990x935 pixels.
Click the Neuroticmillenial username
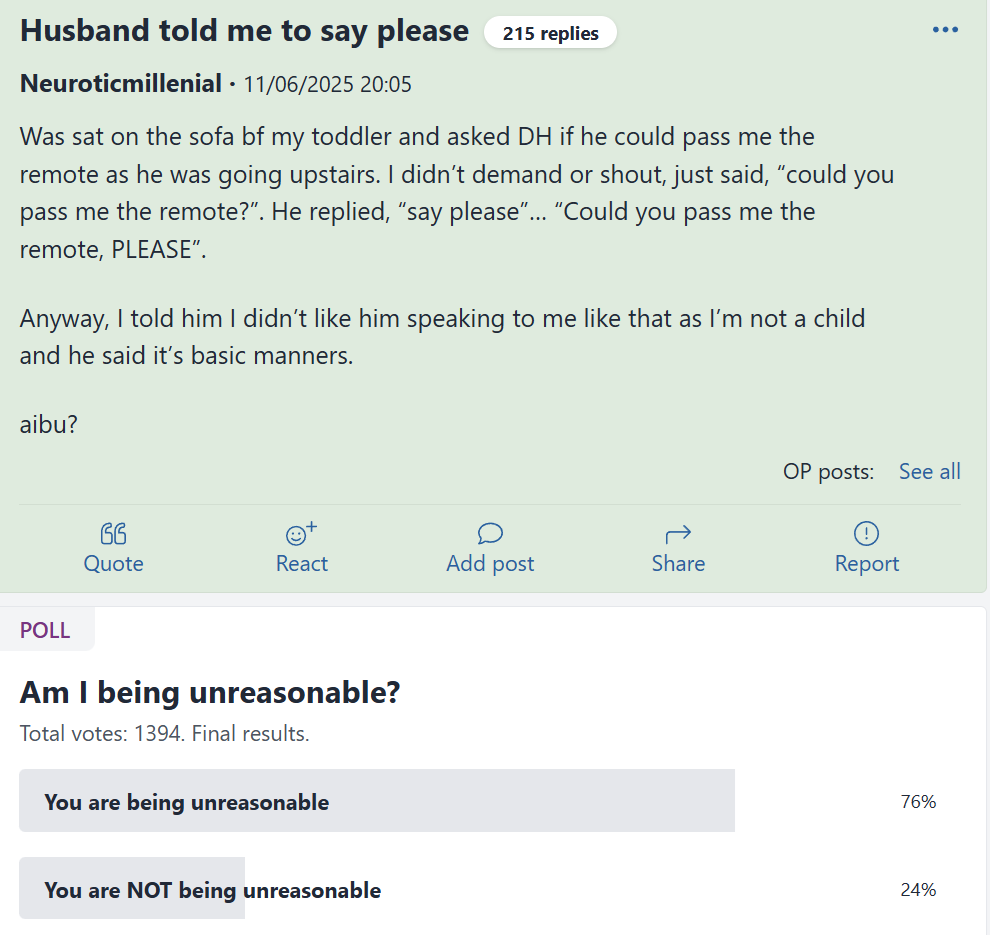click(121, 84)
